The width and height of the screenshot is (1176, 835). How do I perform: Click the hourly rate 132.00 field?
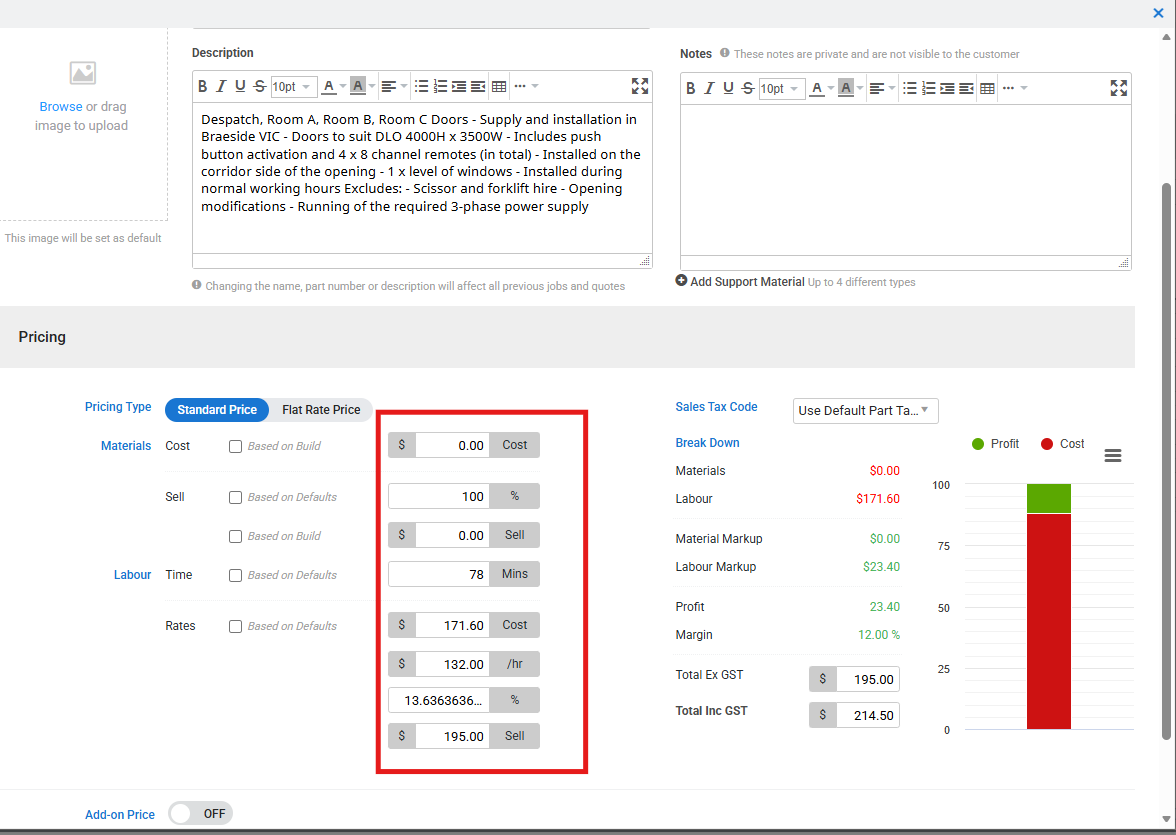[x=452, y=664]
